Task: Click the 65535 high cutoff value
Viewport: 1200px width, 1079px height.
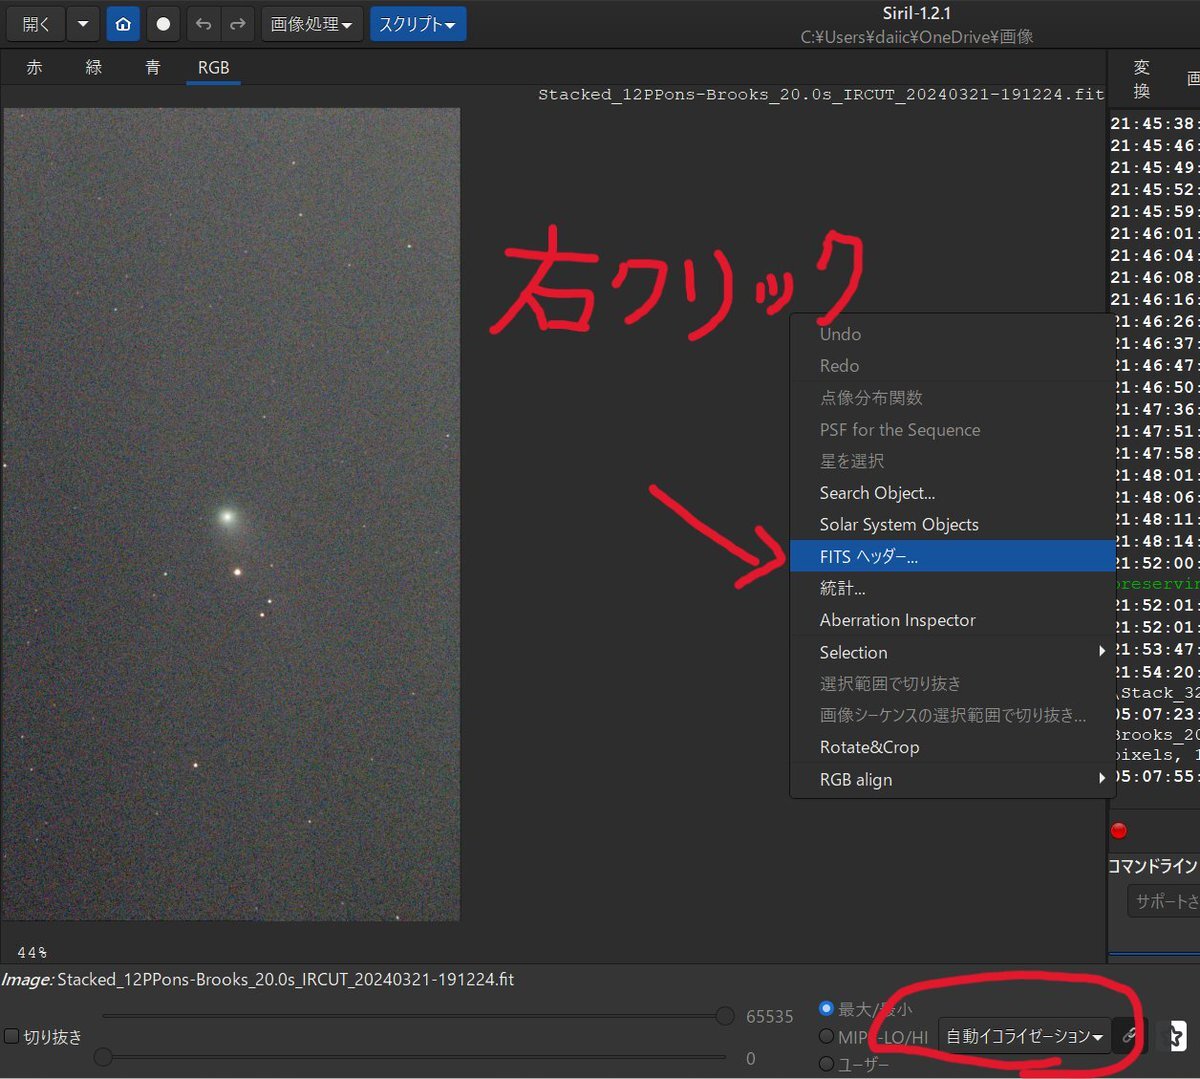Action: click(769, 1016)
